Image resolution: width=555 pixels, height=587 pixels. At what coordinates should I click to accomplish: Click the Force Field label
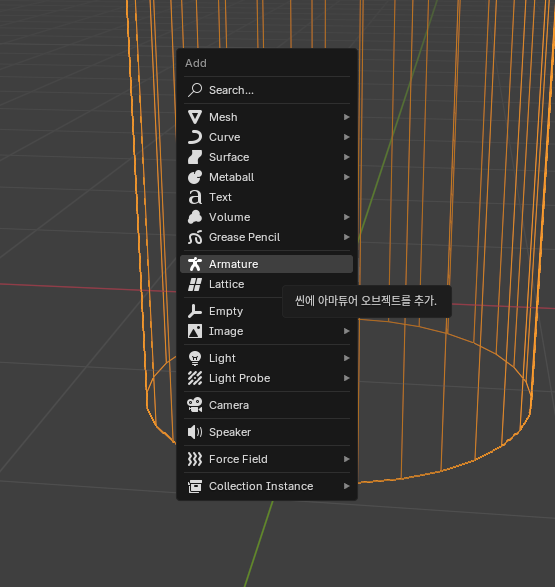pyautogui.click(x=238, y=459)
